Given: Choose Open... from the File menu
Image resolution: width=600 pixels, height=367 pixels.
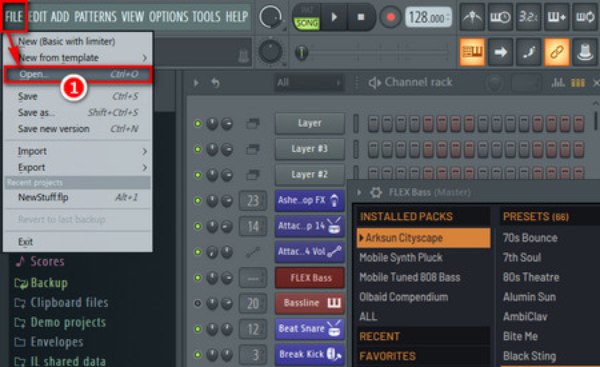Looking at the screenshot, I should click(78, 74).
